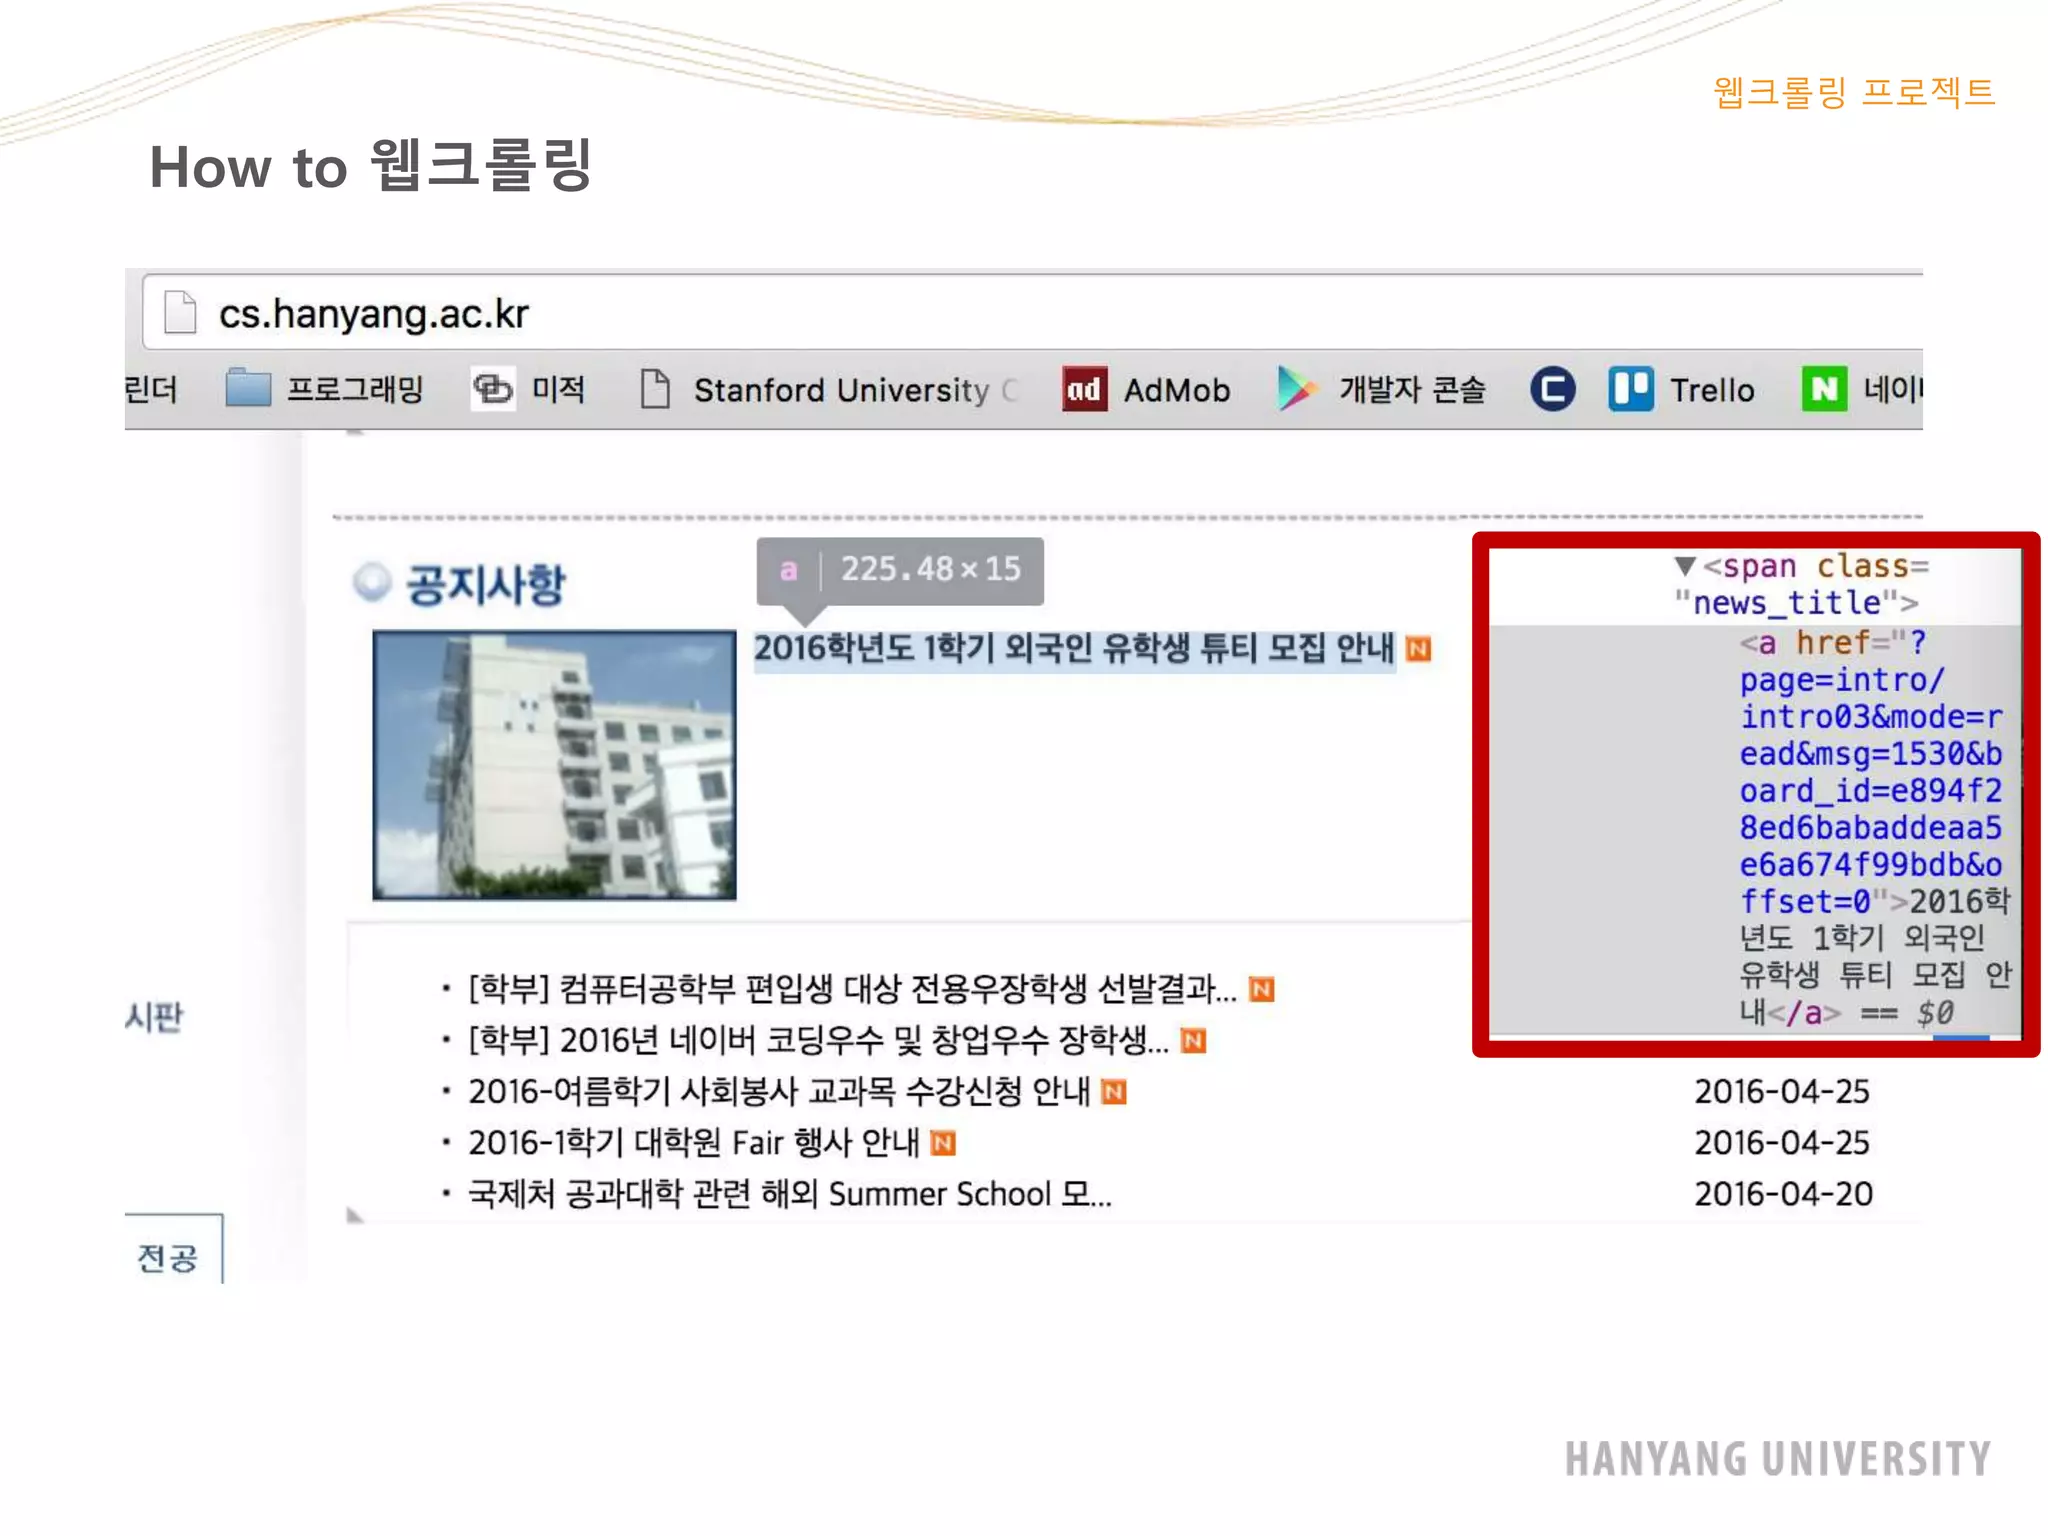Open the 미적 bookmark

tap(529, 389)
